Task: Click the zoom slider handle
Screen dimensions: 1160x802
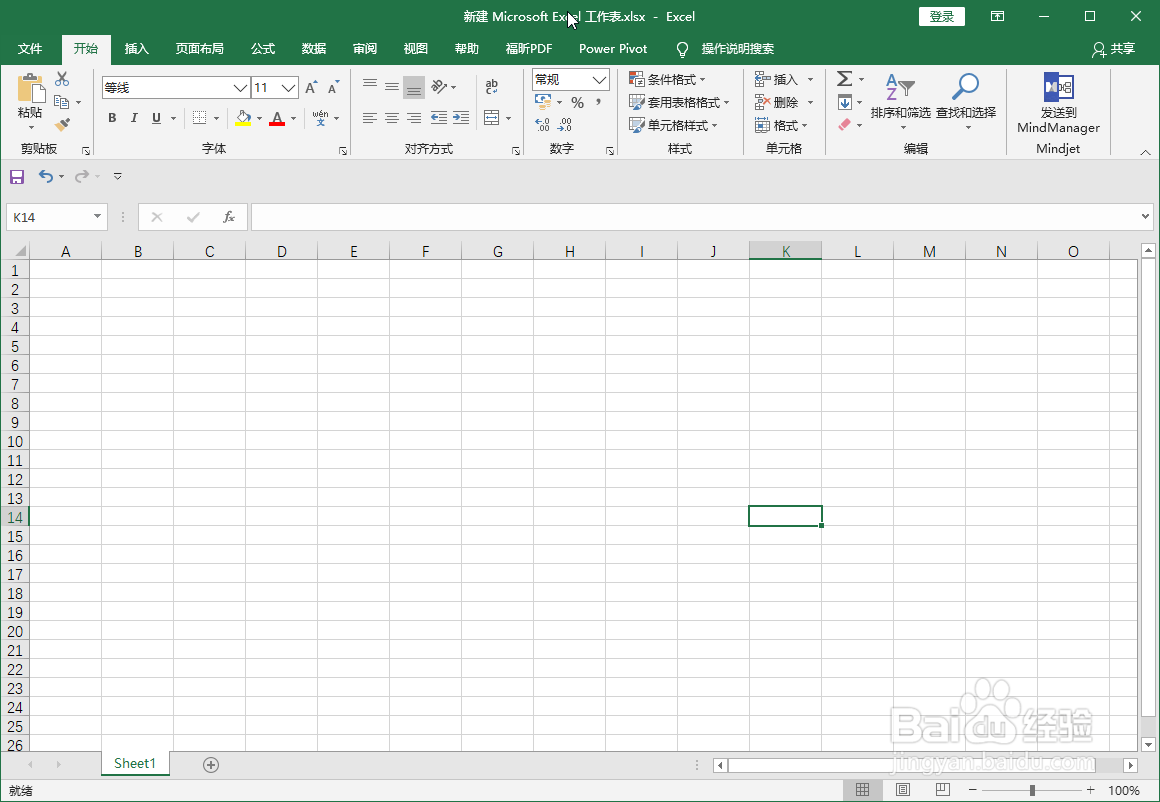Action: tap(1032, 791)
